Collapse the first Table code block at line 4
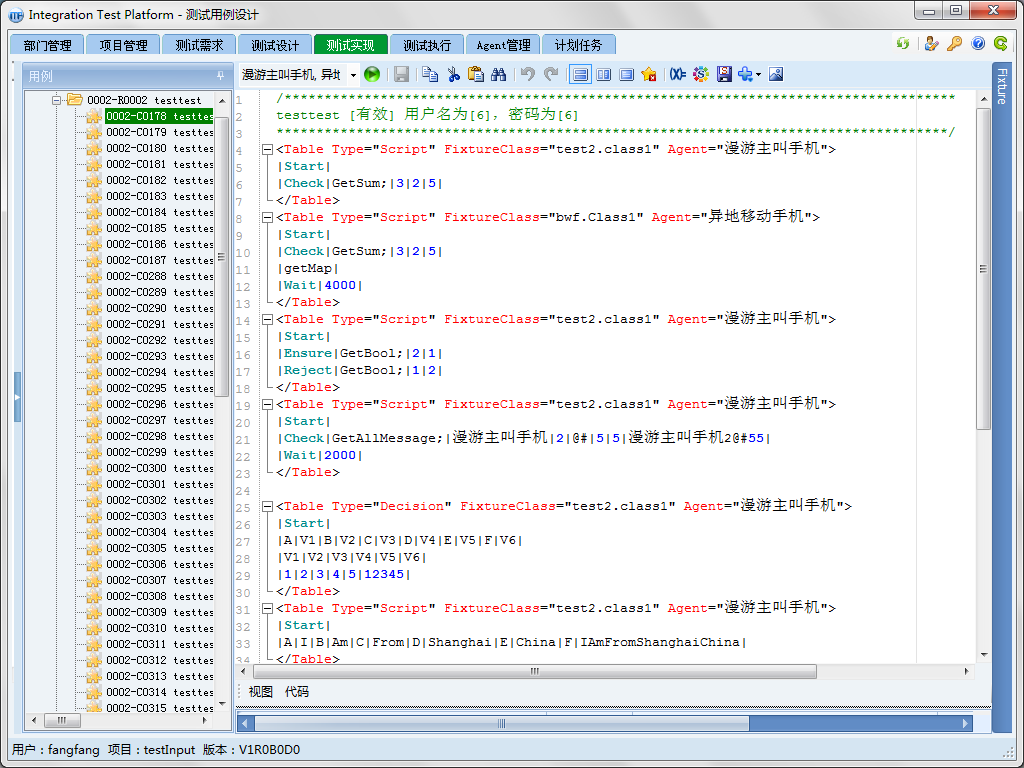 tap(267, 149)
